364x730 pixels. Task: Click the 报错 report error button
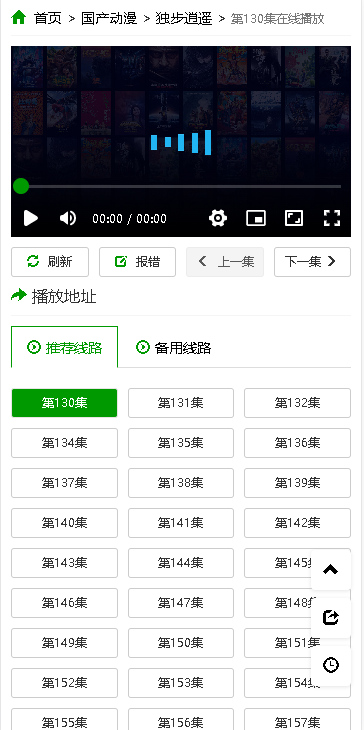pyautogui.click(x=137, y=262)
